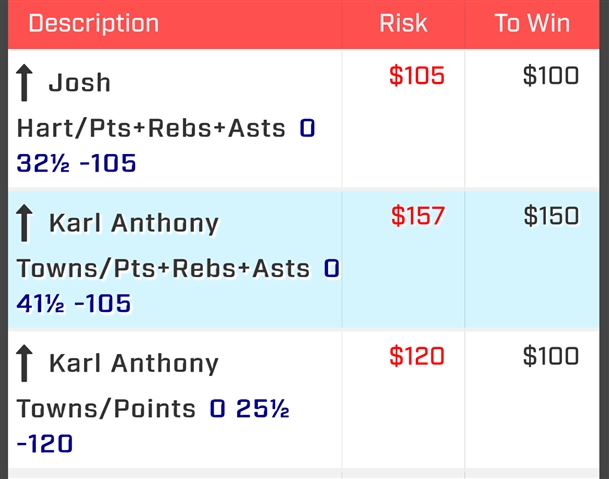Click the Josh player name text
This screenshot has height=479, width=609.
80,83
